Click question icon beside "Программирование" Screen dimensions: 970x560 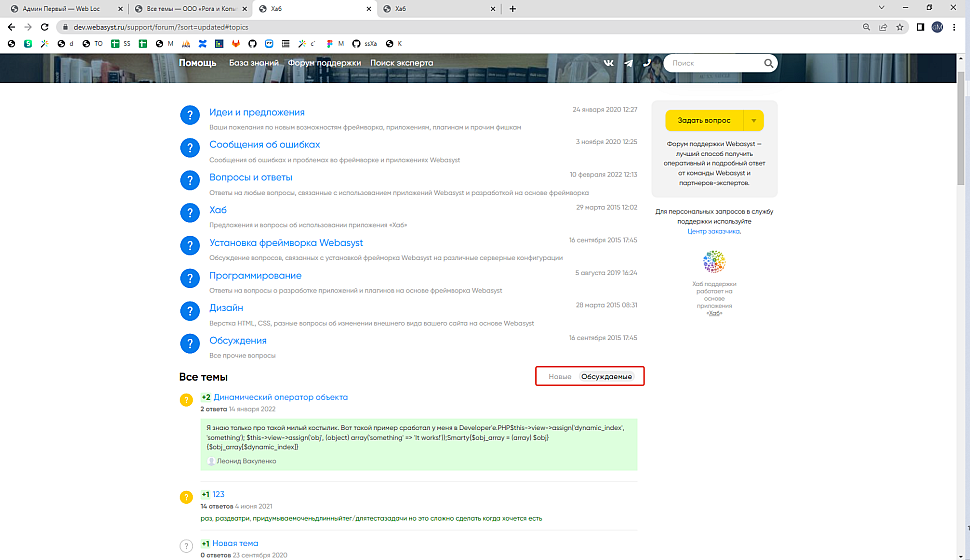(190, 279)
